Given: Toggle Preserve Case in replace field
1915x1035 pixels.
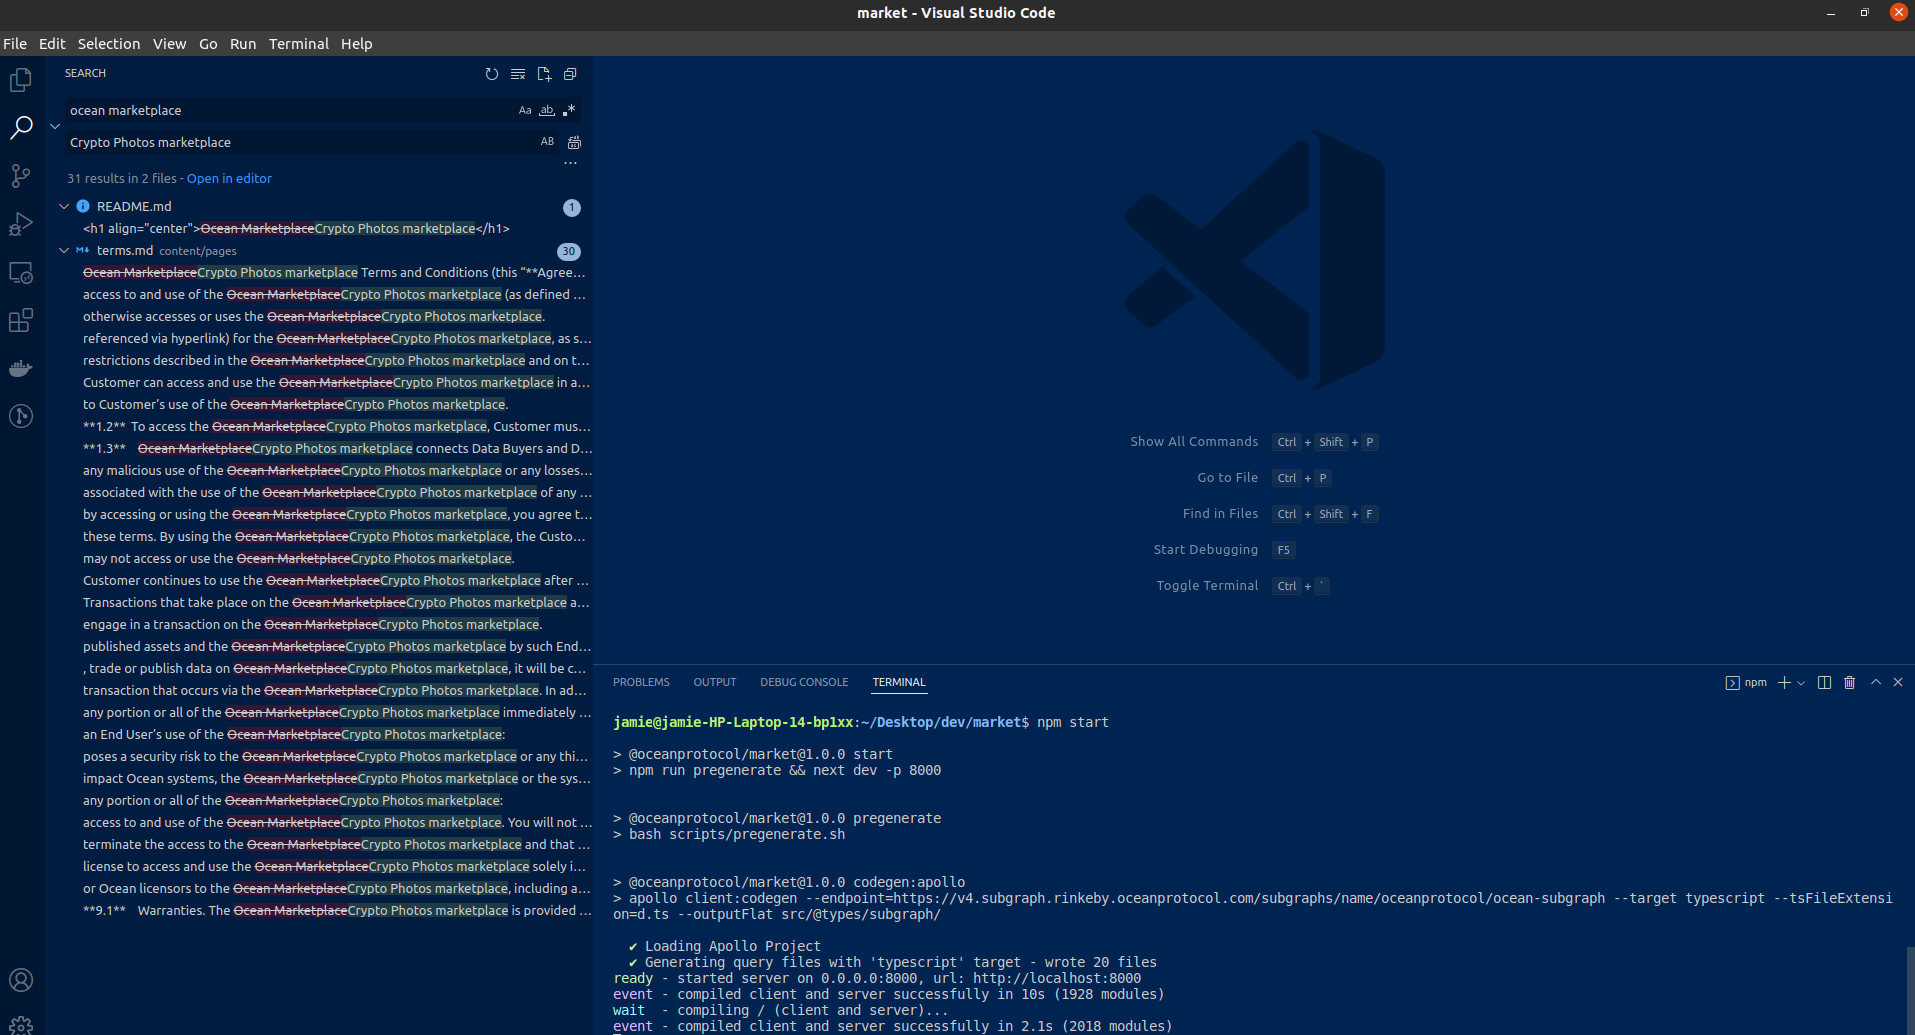Looking at the screenshot, I should coord(547,142).
